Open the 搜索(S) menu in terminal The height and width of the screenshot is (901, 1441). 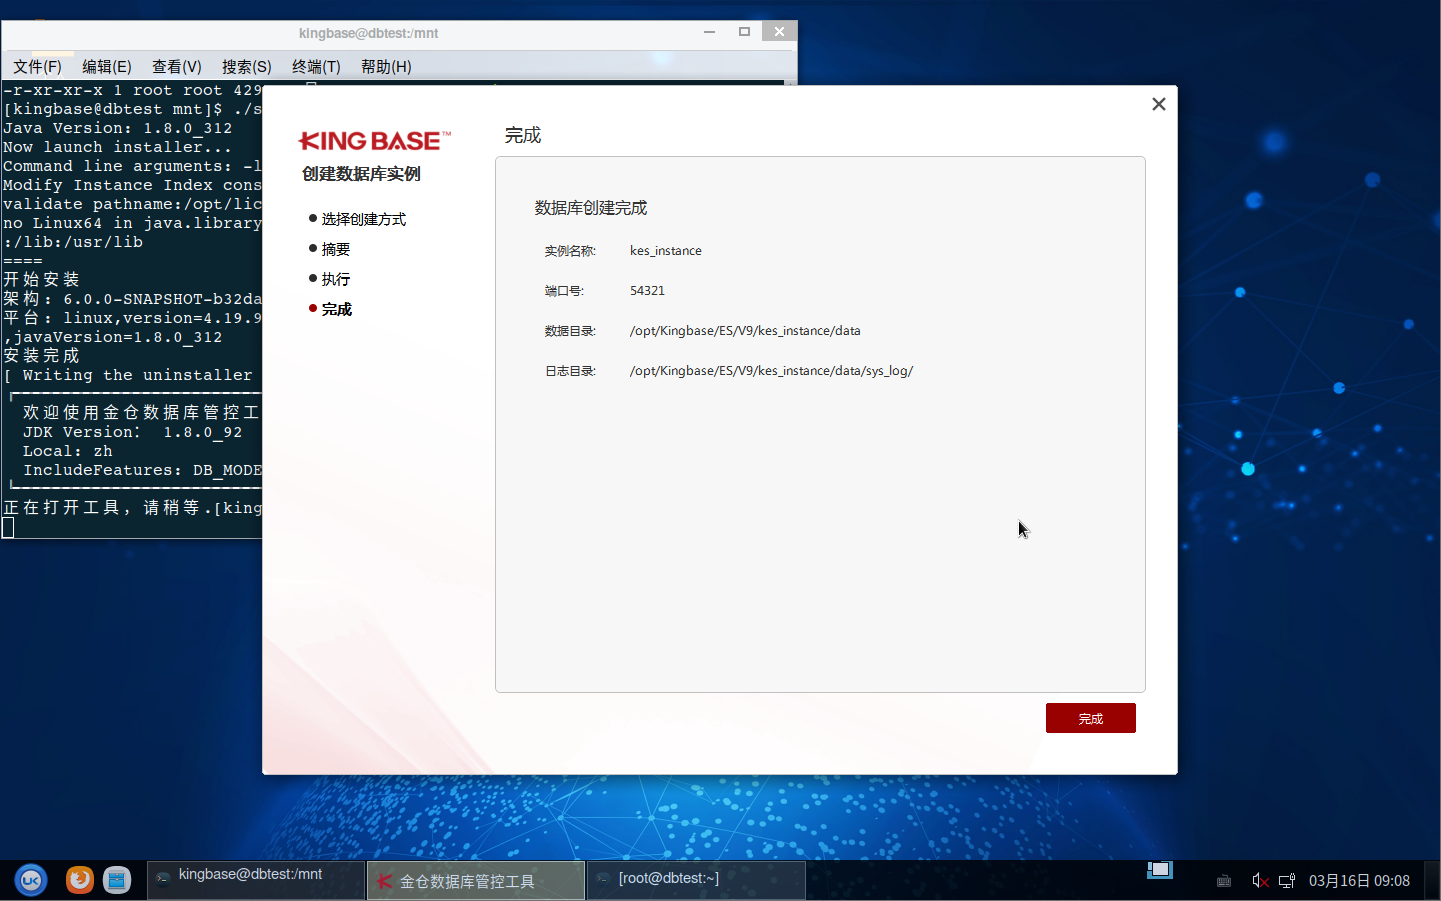coord(247,66)
